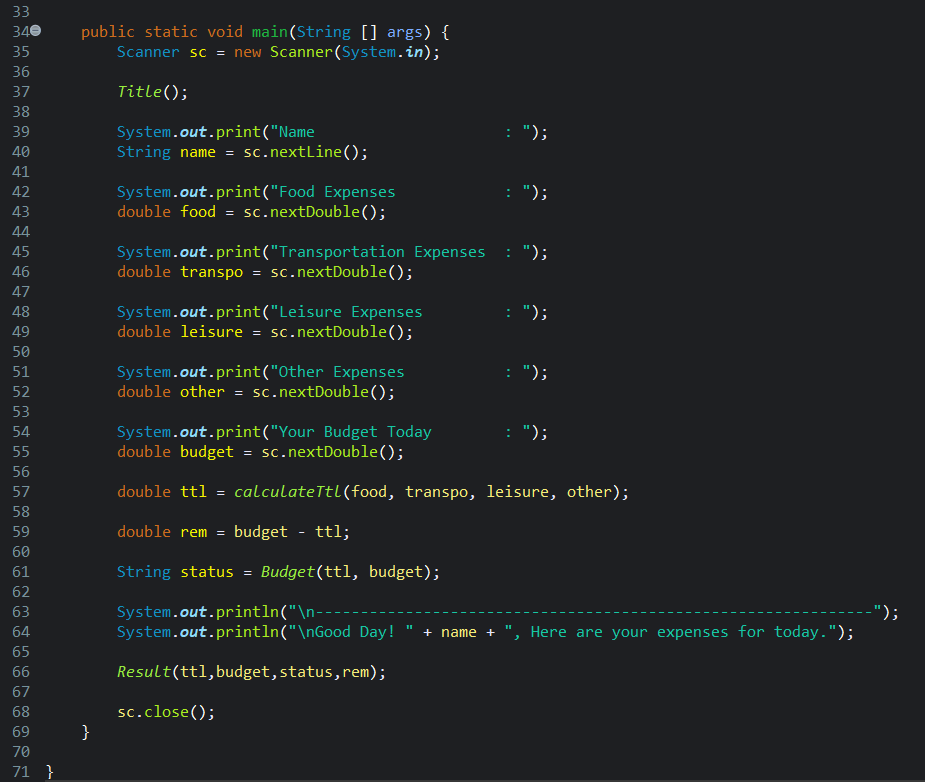925x782 pixels.
Task: Collapse the main method using the fold indicator
Action: (35, 31)
